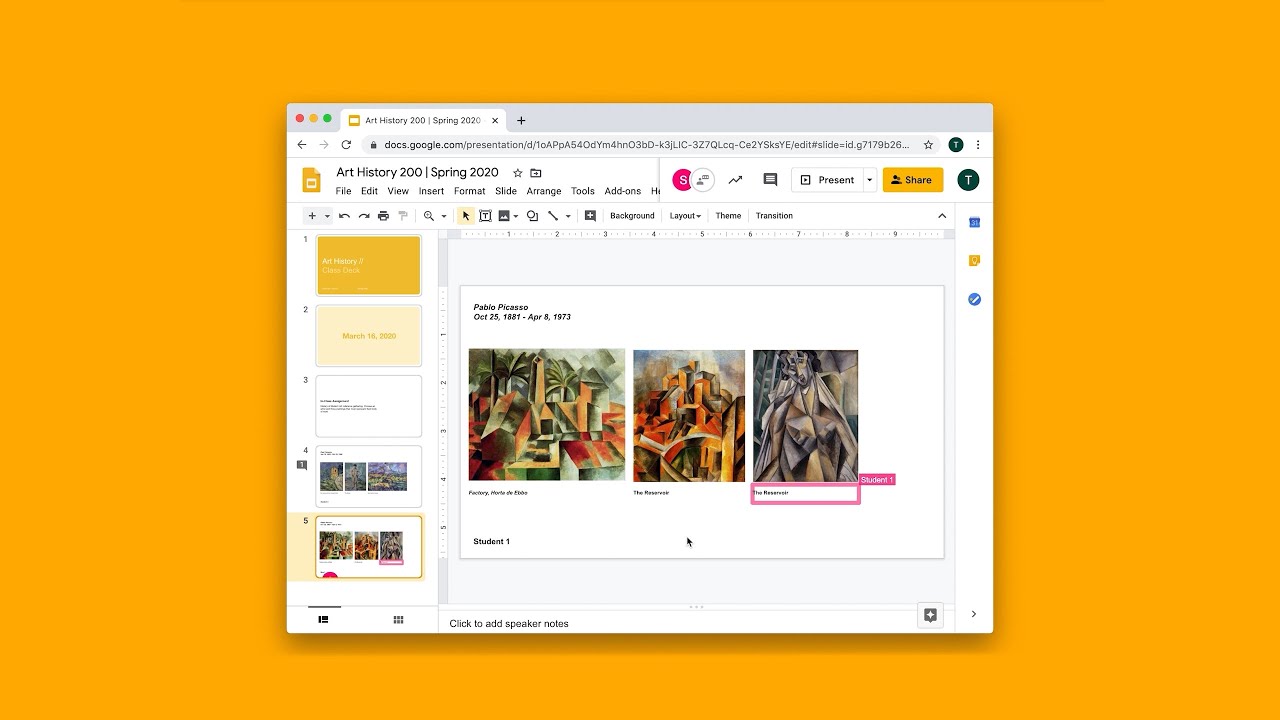This screenshot has height=720, width=1280.
Task: Open the new slide layout dropdown arrow
Action: pos(327,216)
